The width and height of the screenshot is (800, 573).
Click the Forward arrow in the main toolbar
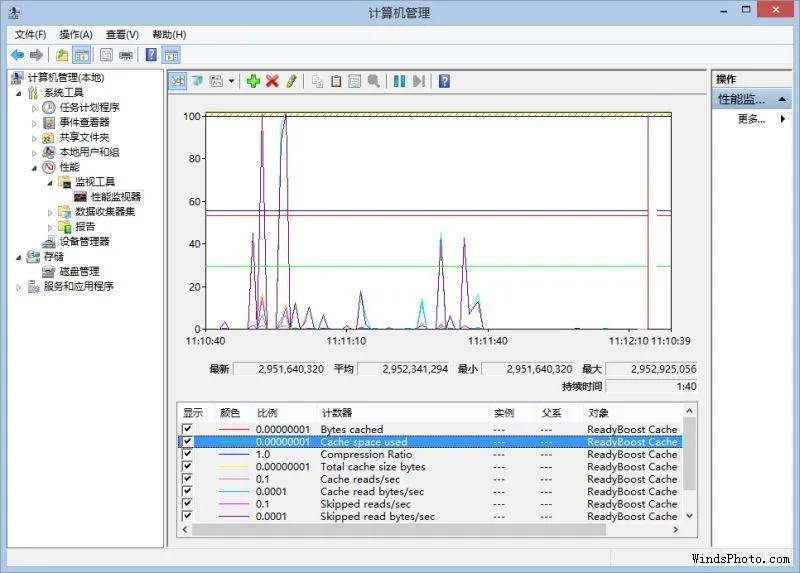coord(36,55)
